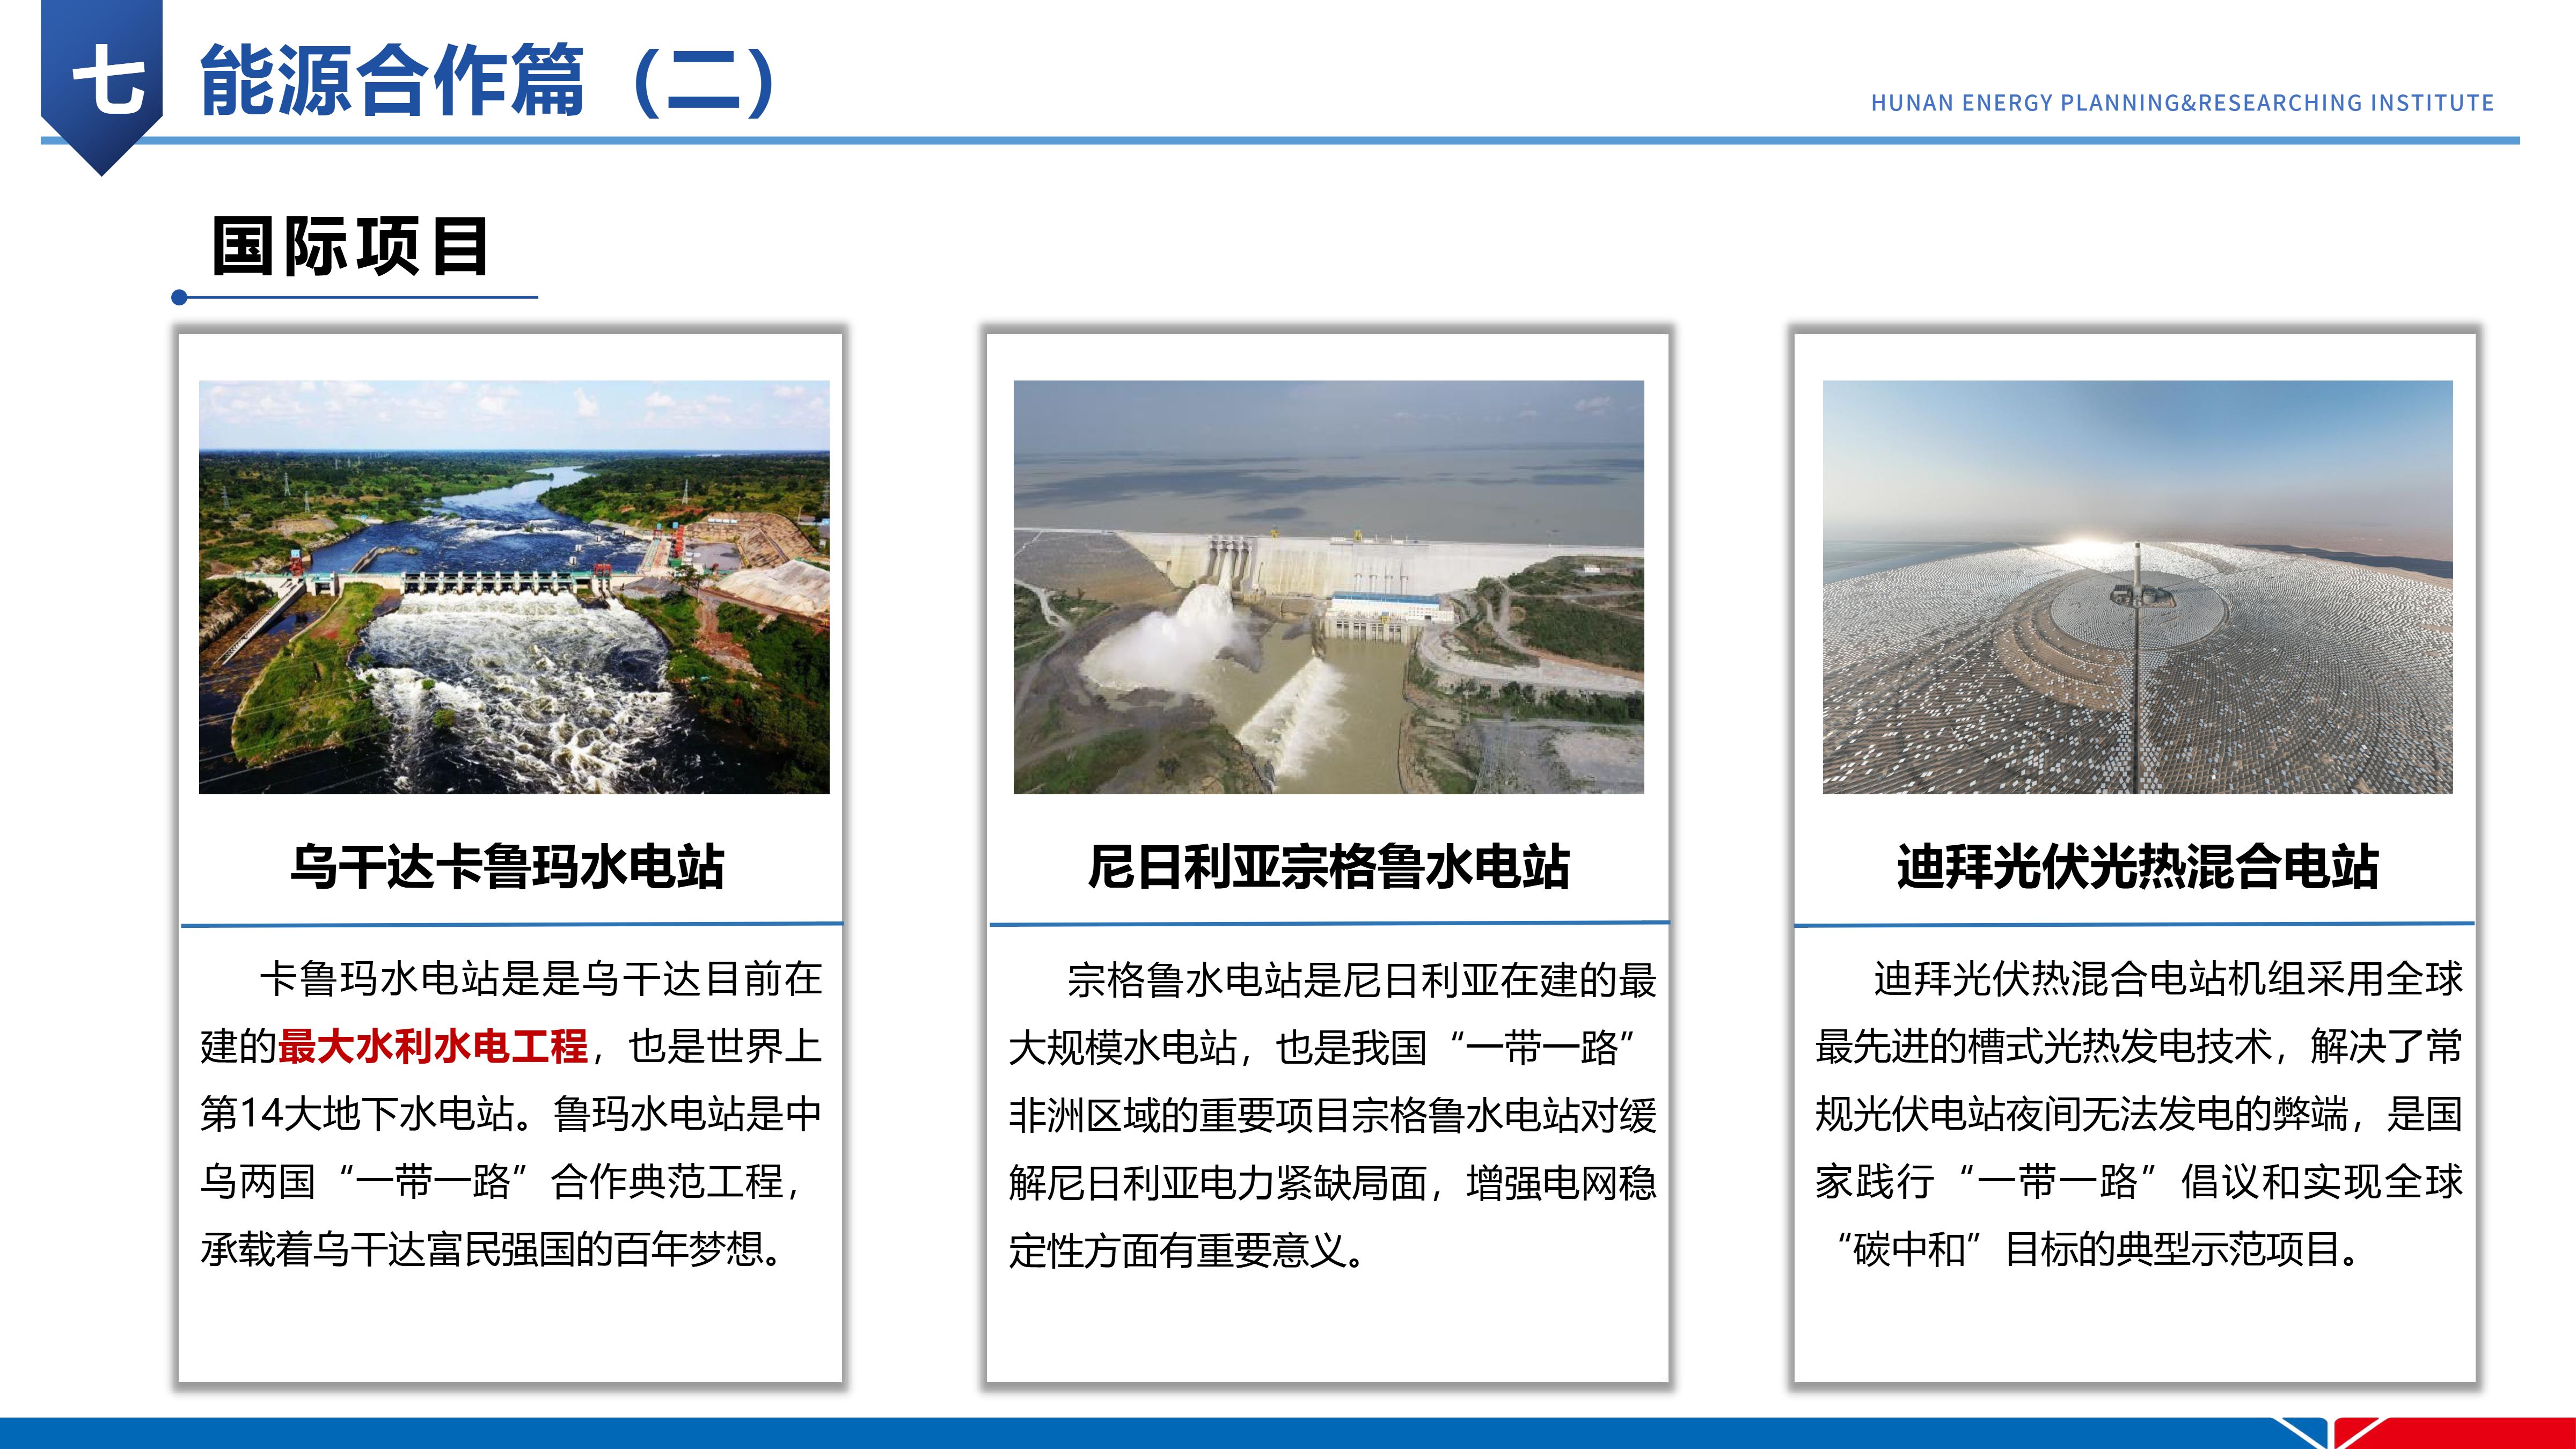The width and height of the screenshot is (2576, 1449).
Task: Click the line '宗格鲁水电站是尼日利亚在建的最'
Action: point(1362,980)
